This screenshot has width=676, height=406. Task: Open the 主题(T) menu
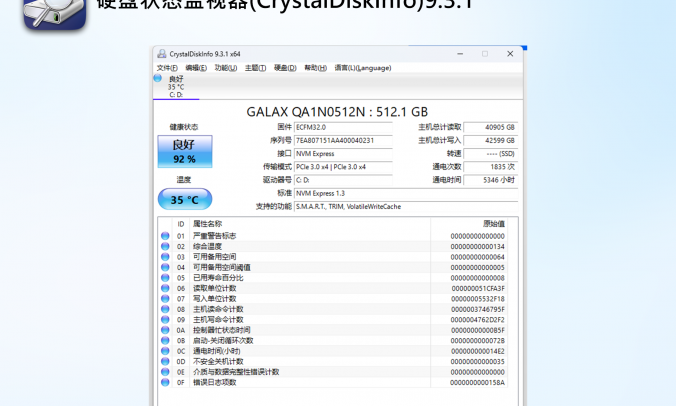pos(255,68)
